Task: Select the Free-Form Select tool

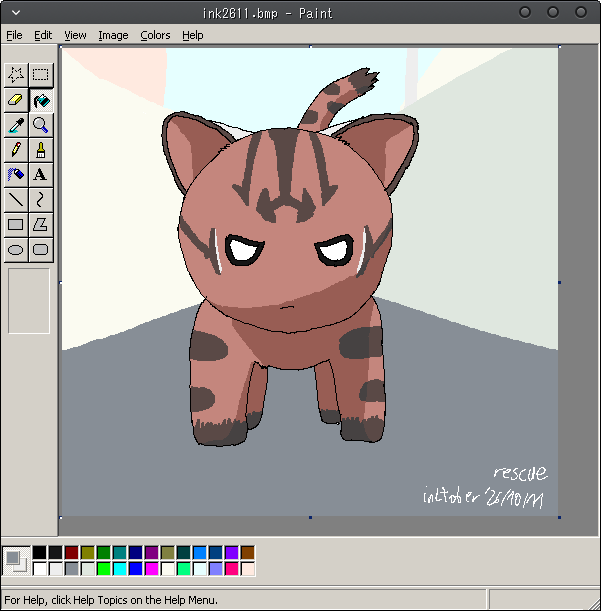Action: point(16,75)
